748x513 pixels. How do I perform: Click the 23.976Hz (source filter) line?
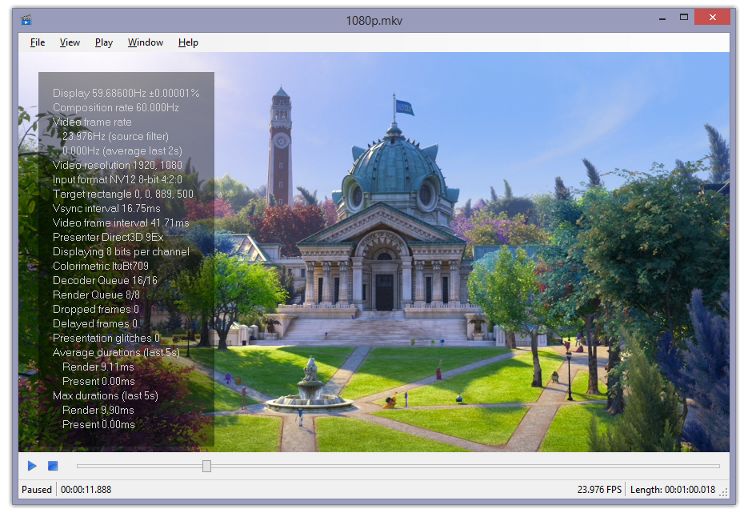pos(115,136)
